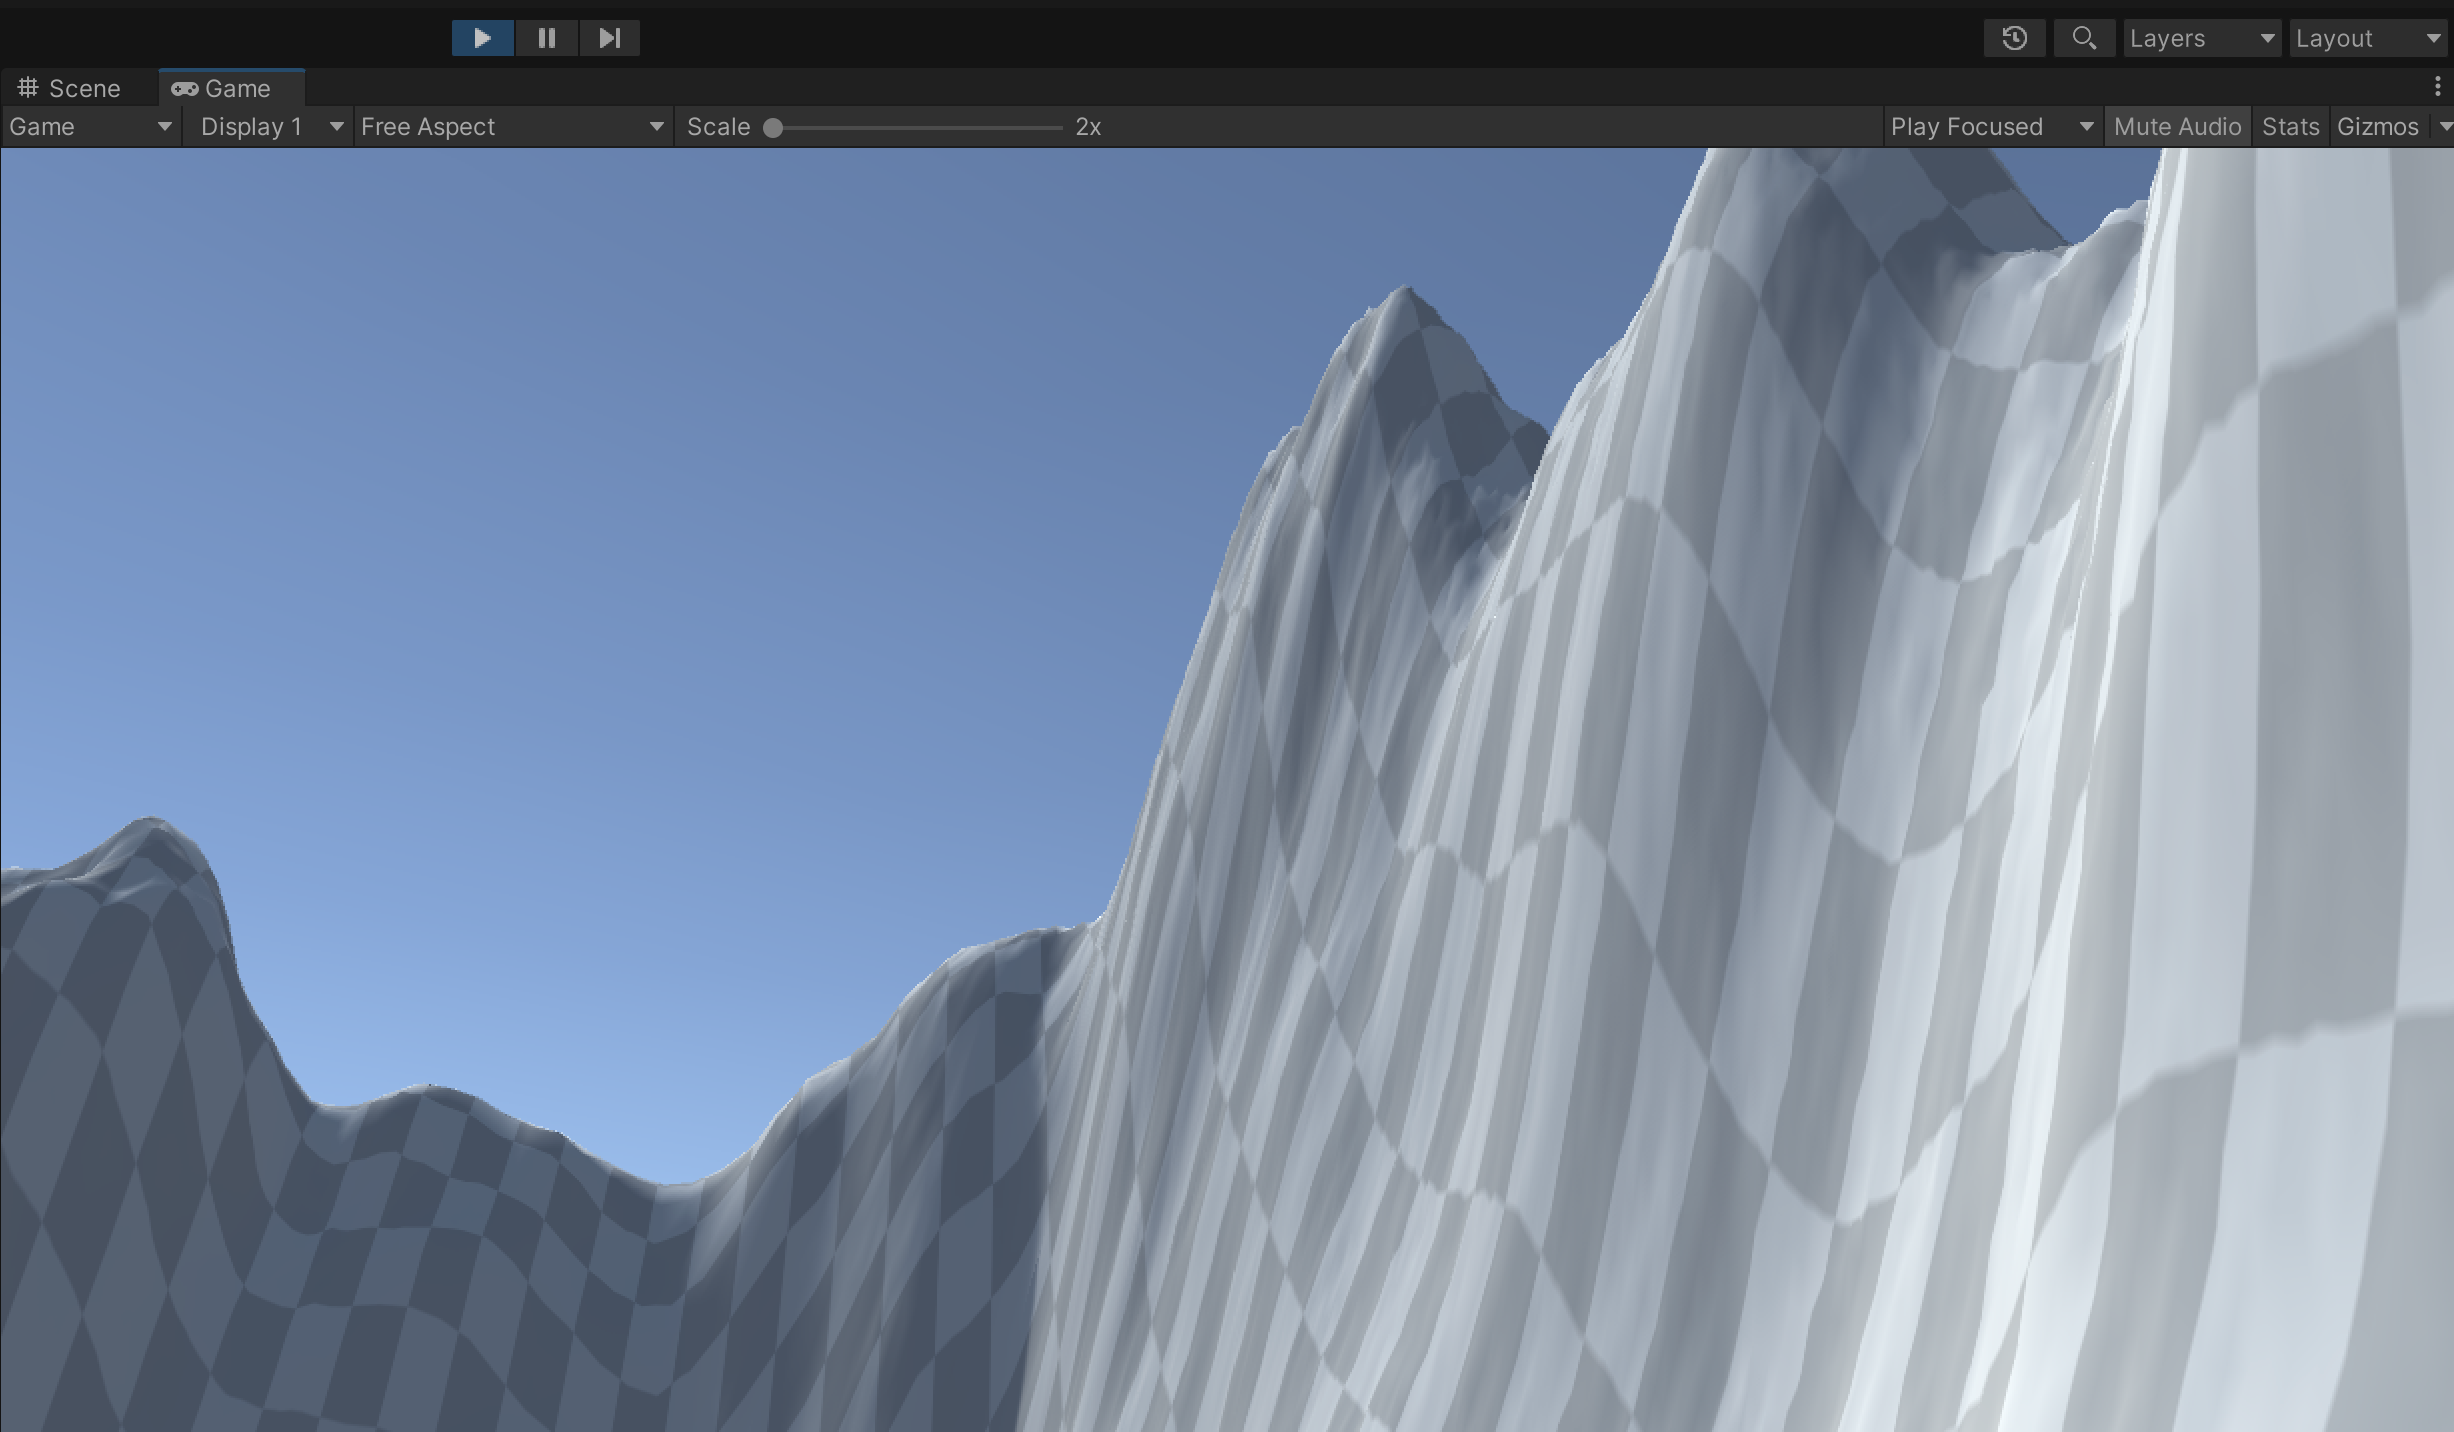This screenshot has width=2454, height=1432.
Task: Open the Undo History icon
Action: (2014, 38)
